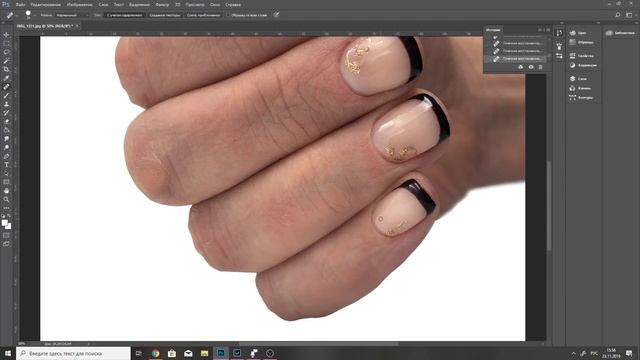
Task: Toggle Quick Mask mode
Action: click(x=6, y=235)
